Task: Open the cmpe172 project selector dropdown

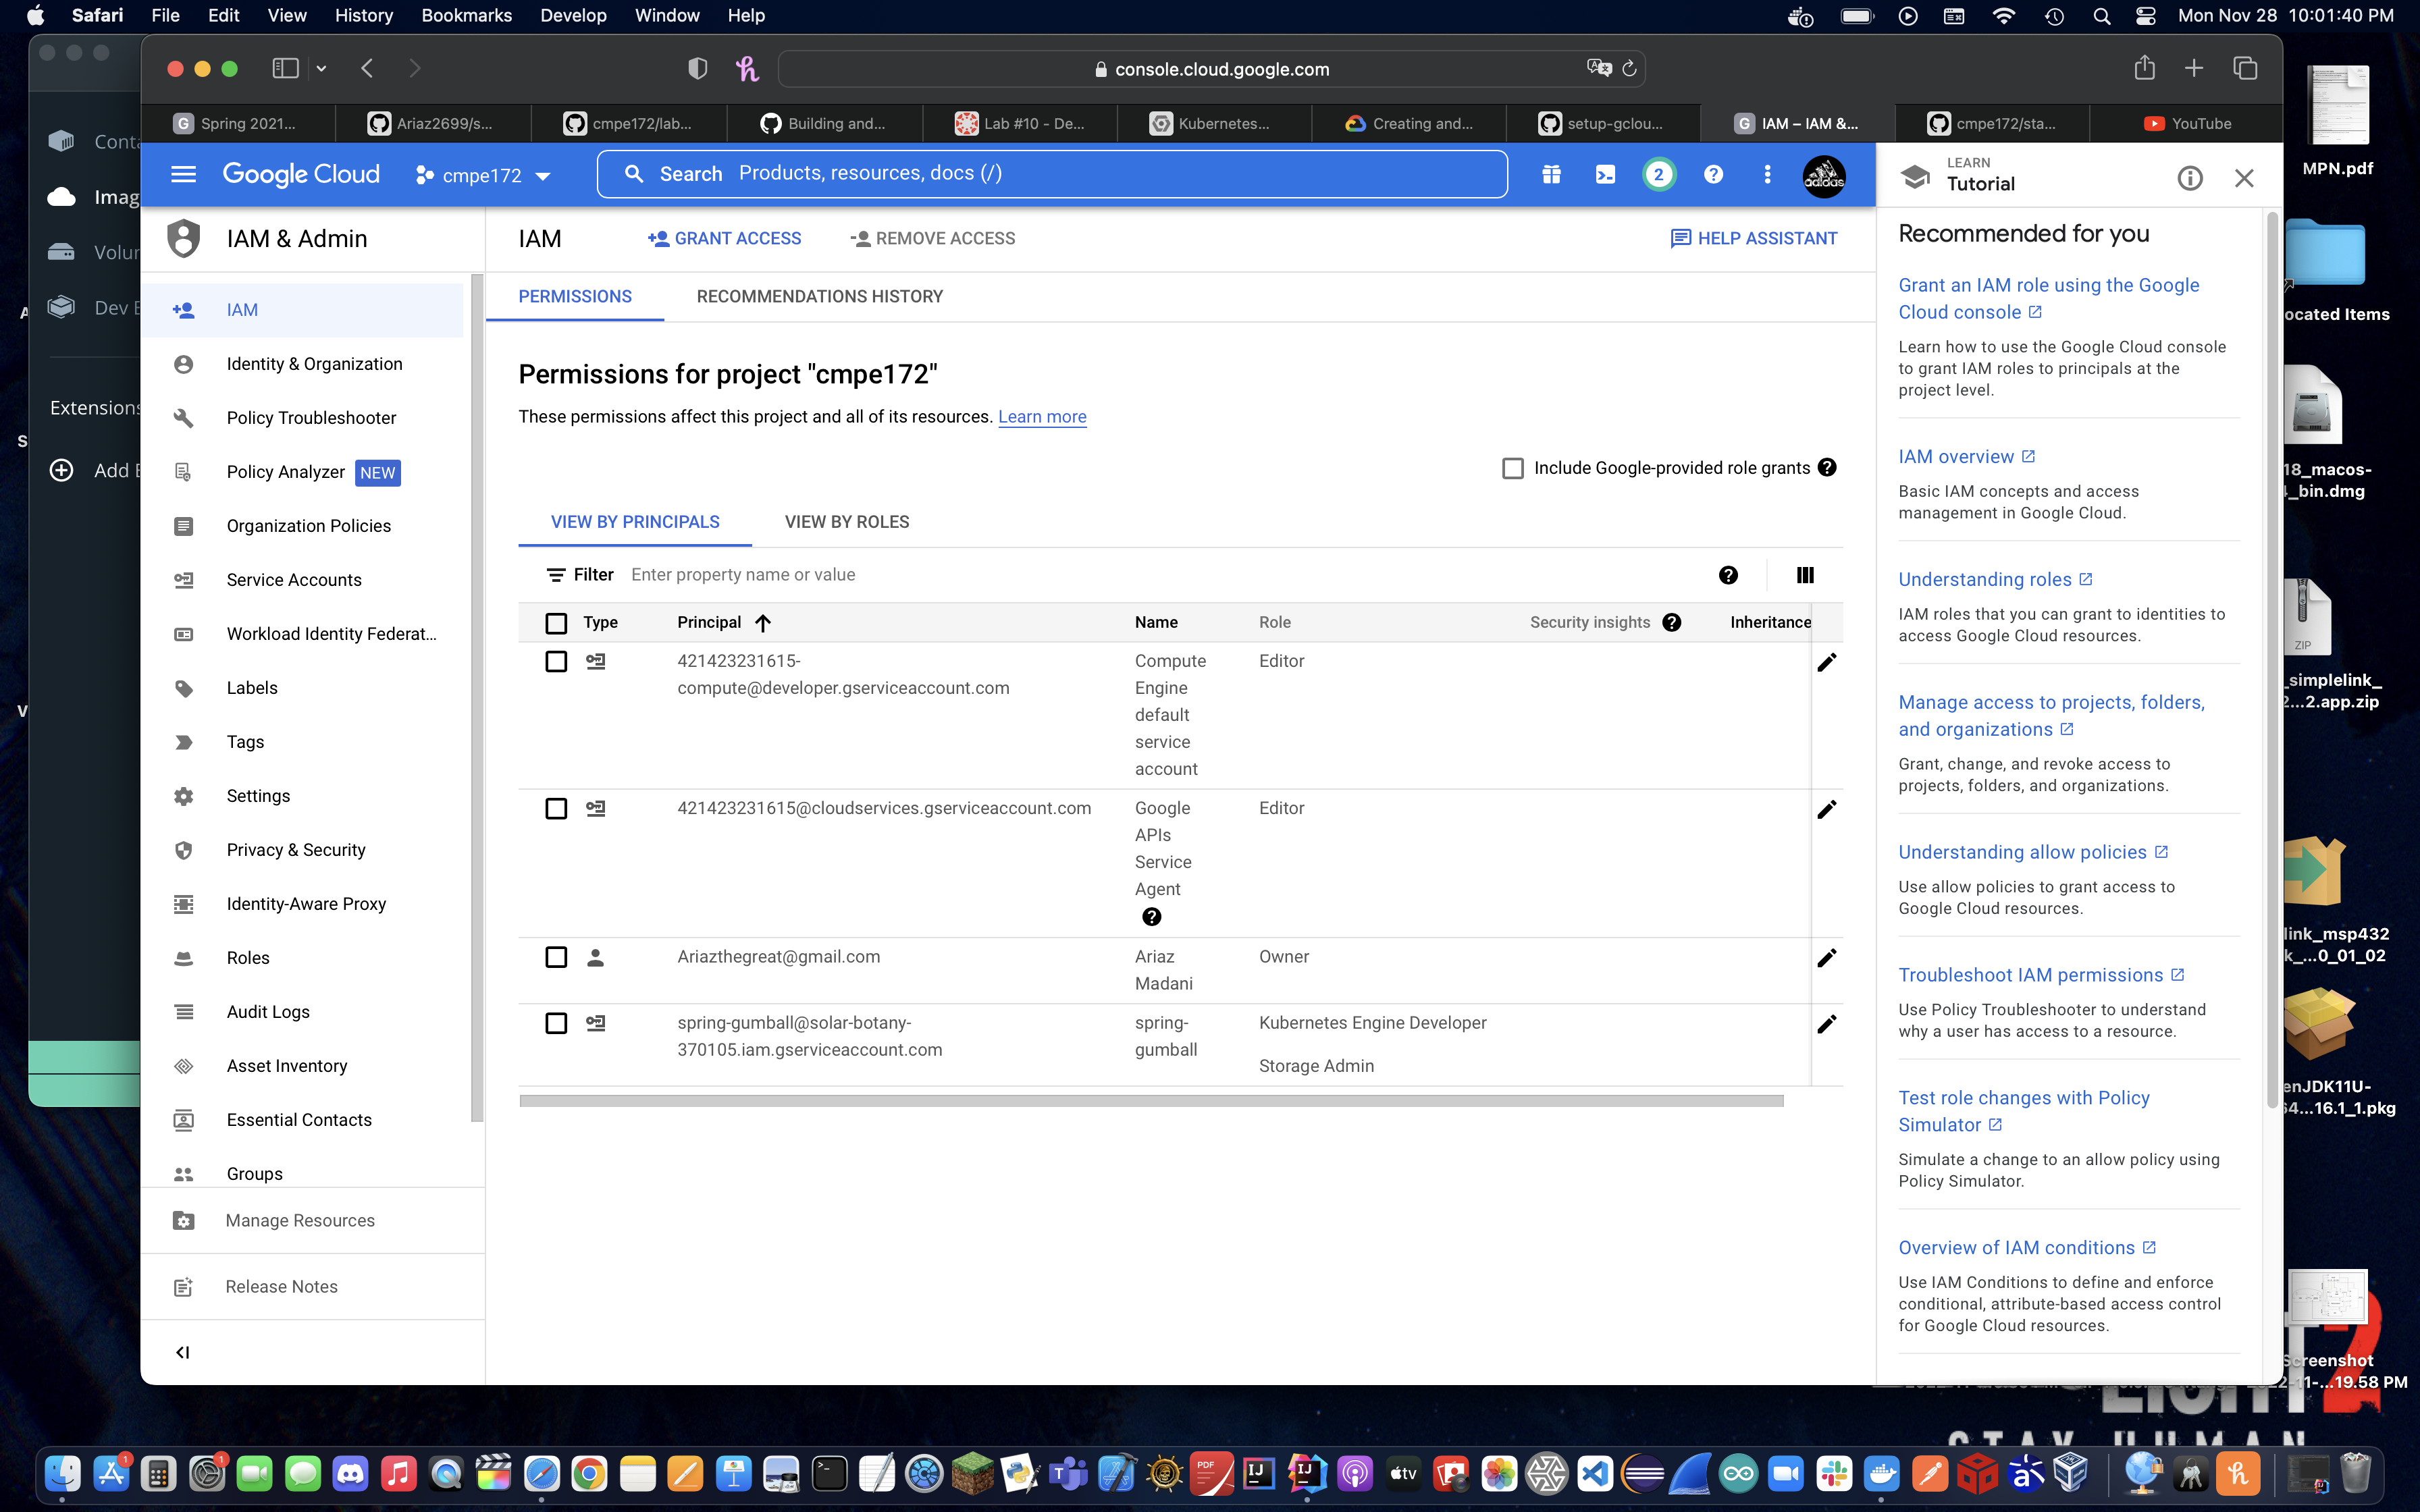Action: (x=484, y=175)
